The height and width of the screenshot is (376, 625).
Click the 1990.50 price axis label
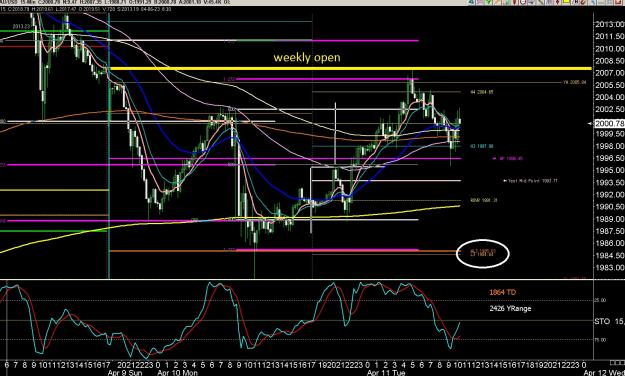609,207
